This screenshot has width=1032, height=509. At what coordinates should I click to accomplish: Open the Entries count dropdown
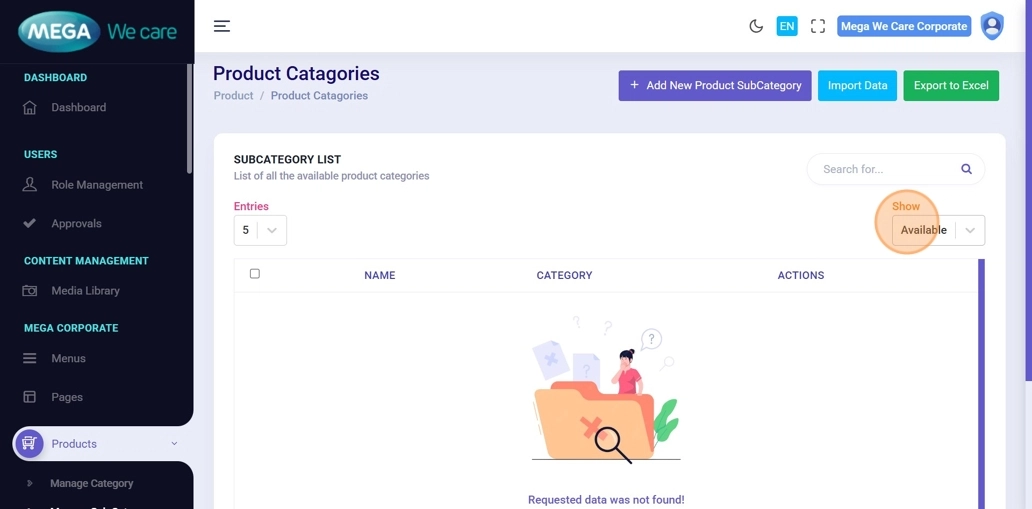pos(260,230)
